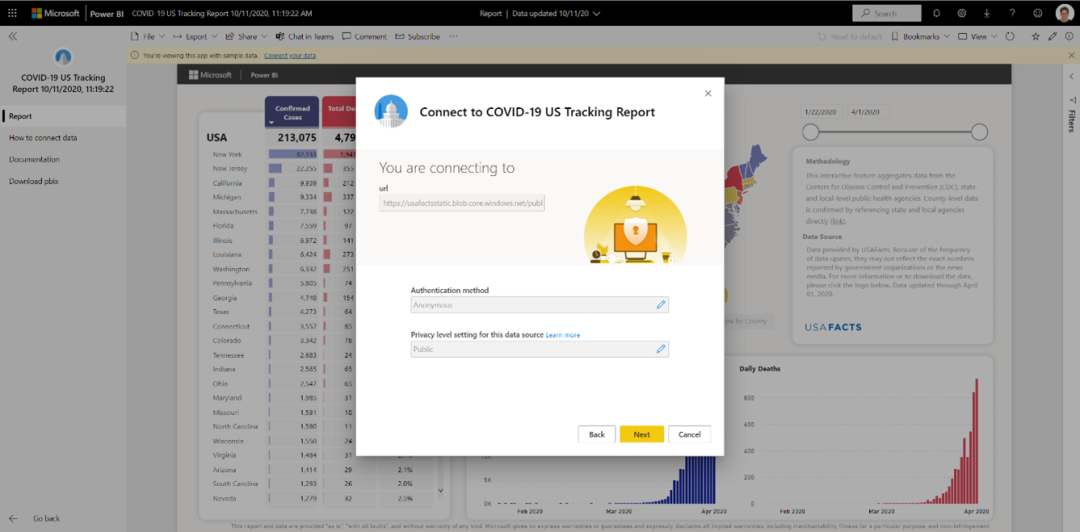Open the Learn more link
The height and width of the screenshot is (532, 1080).
563,335
